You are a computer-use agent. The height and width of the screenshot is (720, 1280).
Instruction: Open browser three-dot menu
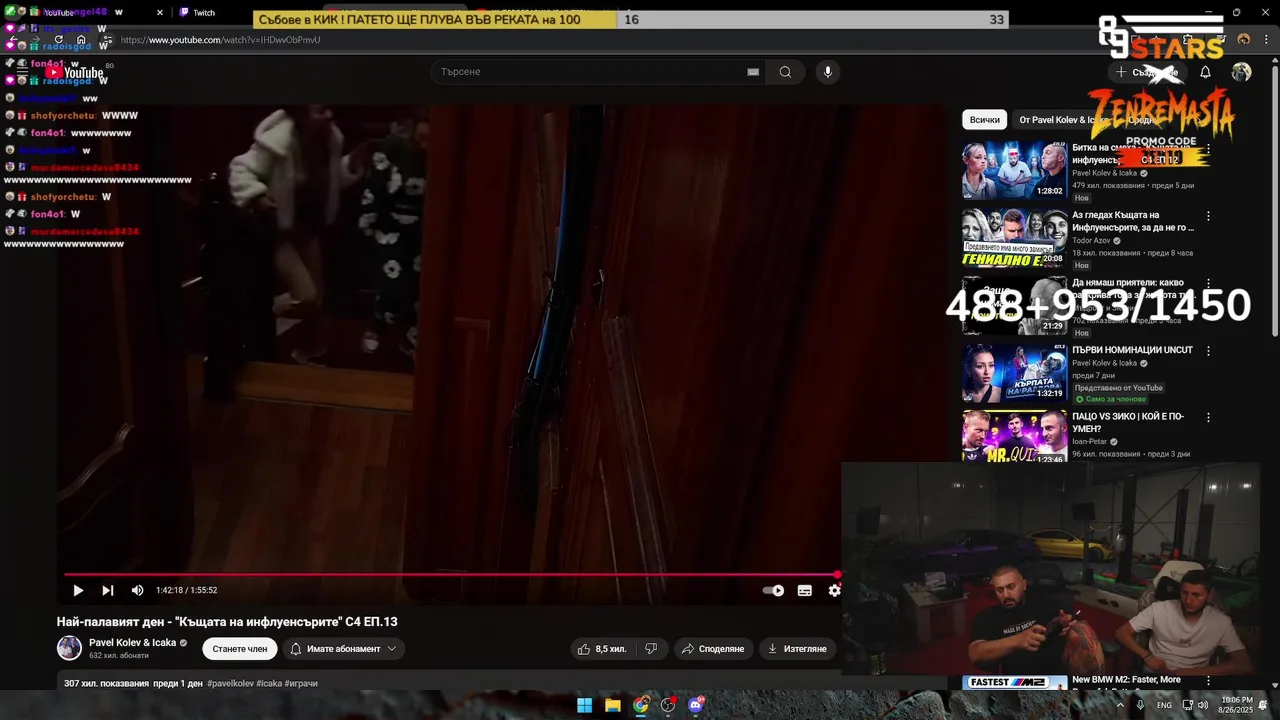pyautogui.click(x=1265, y=40)
